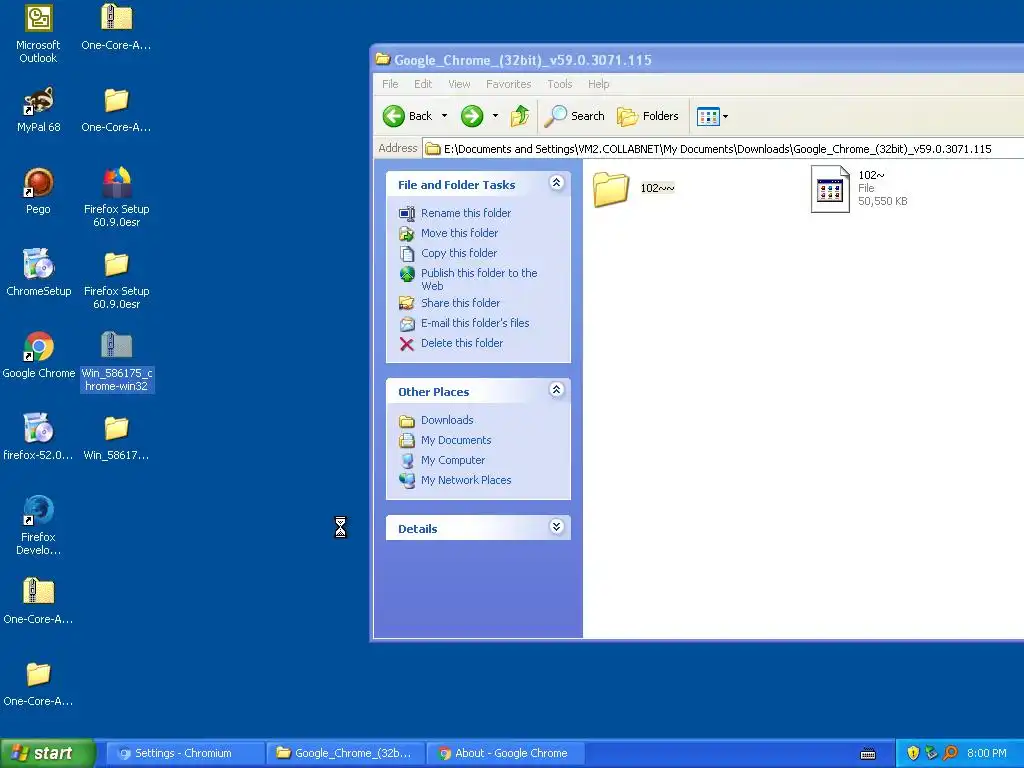
Task: Go to My Computer in Other Places
Action: click(441, 460)
